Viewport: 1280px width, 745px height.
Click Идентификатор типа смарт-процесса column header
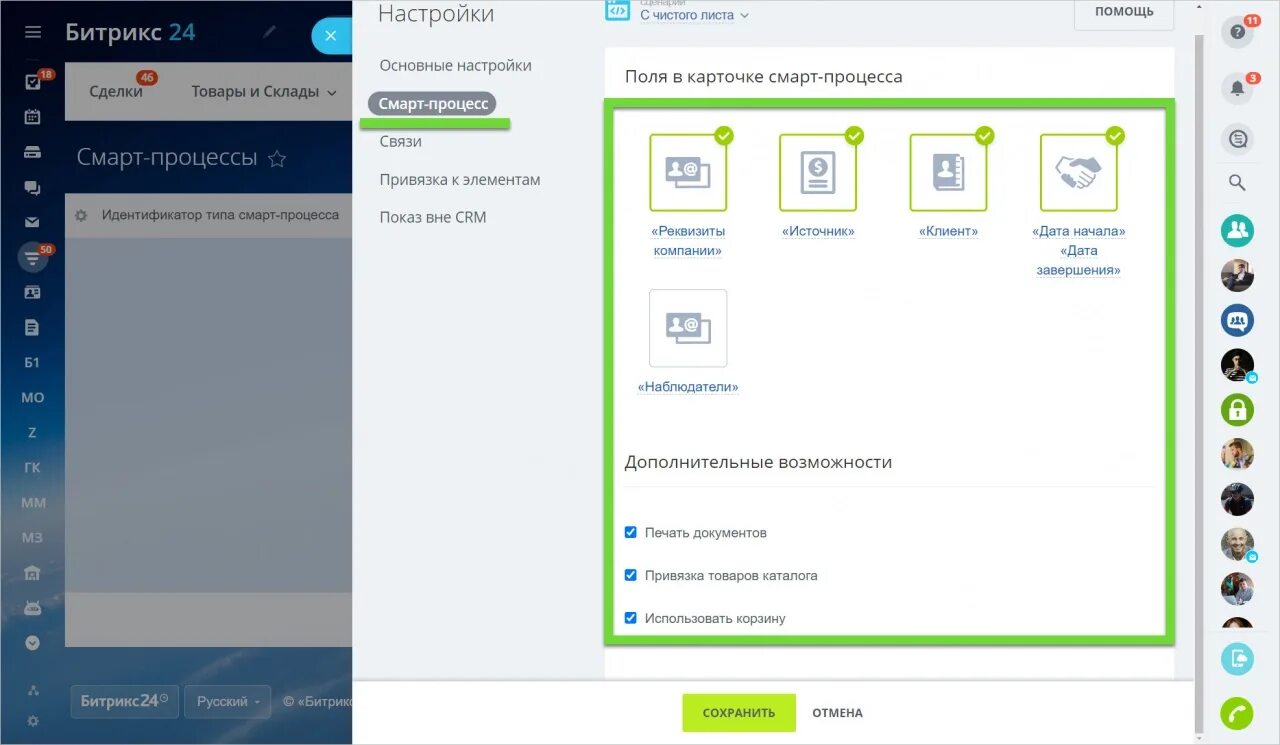tap(220, 215)
